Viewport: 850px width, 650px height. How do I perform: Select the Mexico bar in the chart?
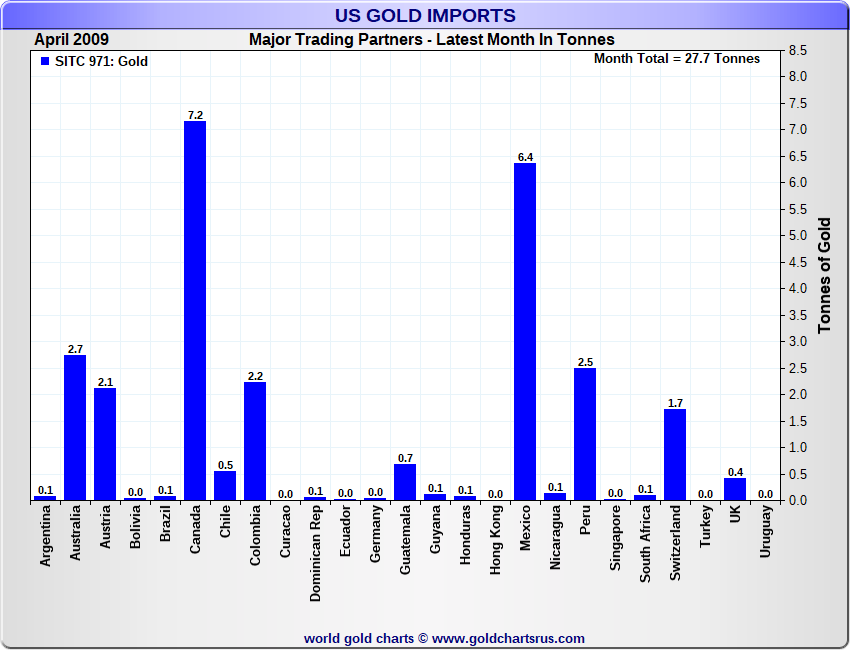(x=525, y=332)
